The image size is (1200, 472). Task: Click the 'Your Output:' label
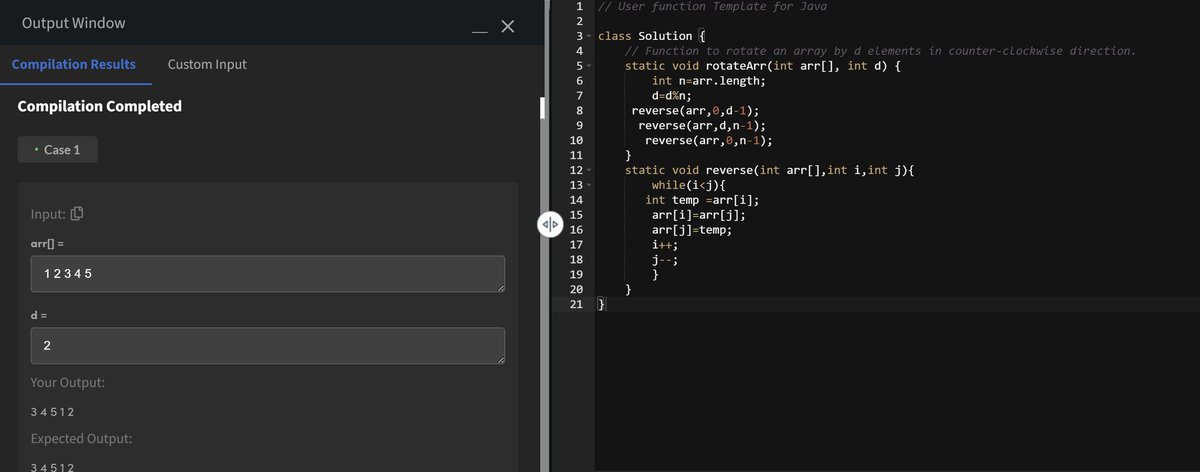[68, 383]
